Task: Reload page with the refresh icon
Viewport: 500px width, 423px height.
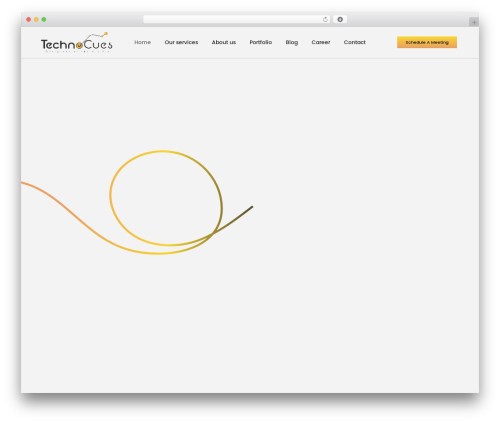Action: point(325,20)
